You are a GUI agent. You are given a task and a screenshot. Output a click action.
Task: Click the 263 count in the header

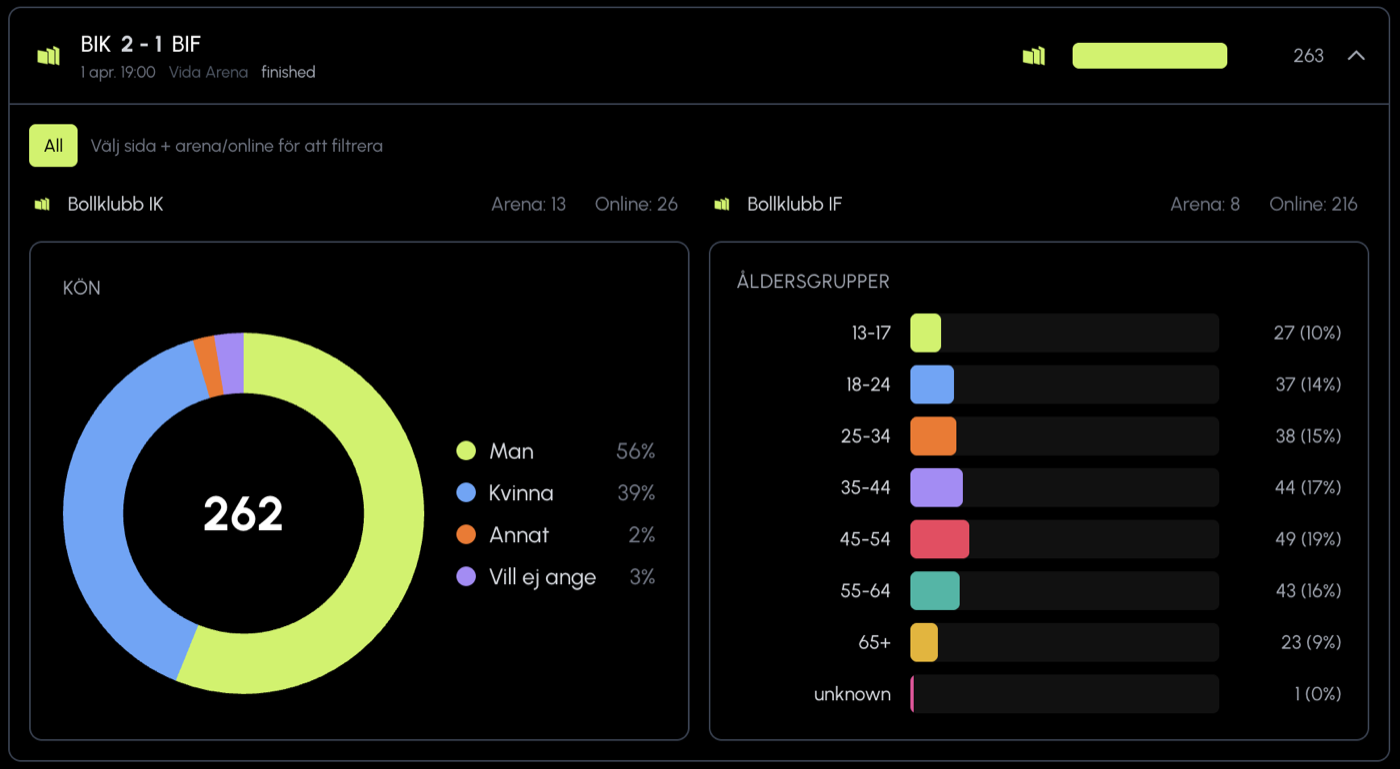(x=1308, y=56)
